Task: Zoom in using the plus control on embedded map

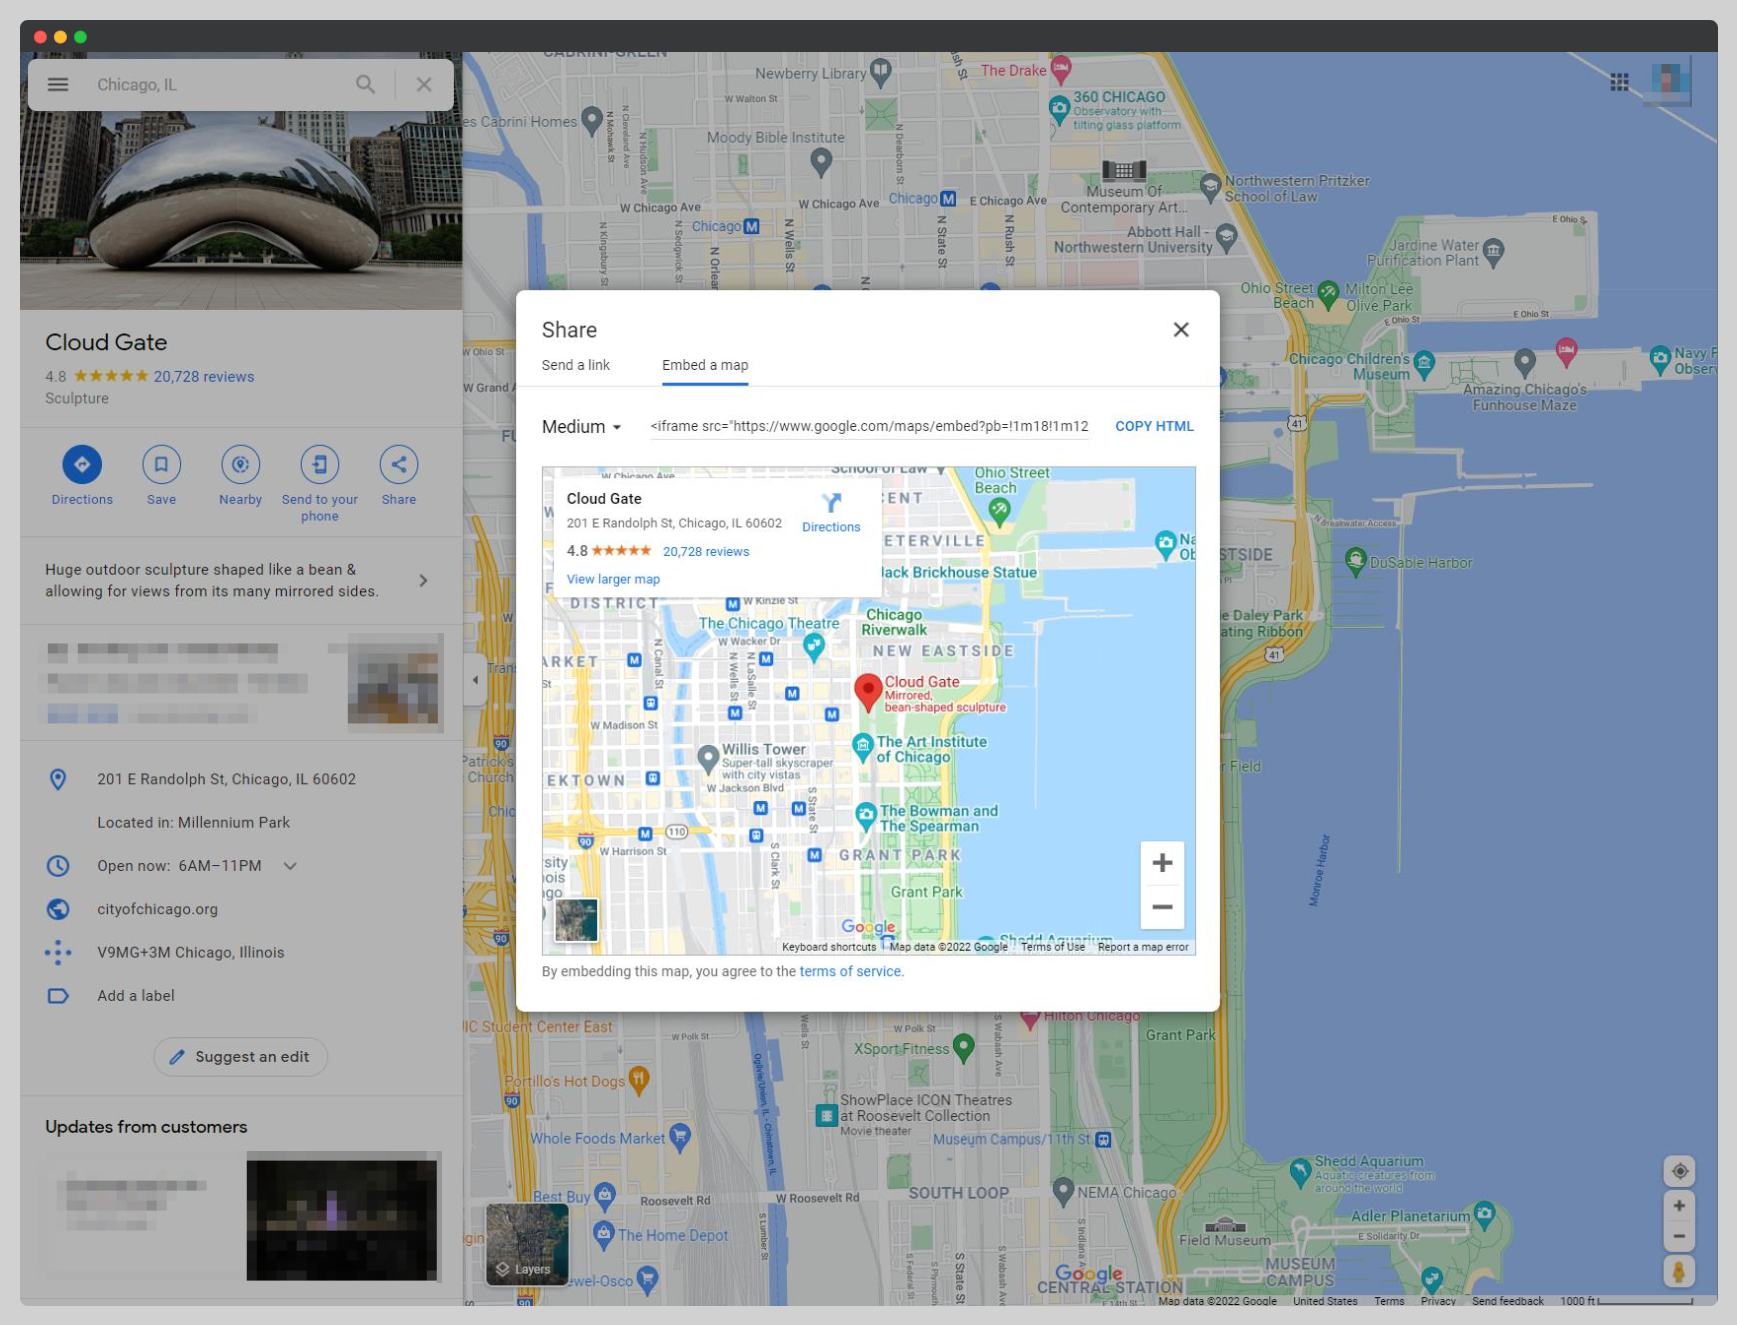Action: pos(1162,861)
